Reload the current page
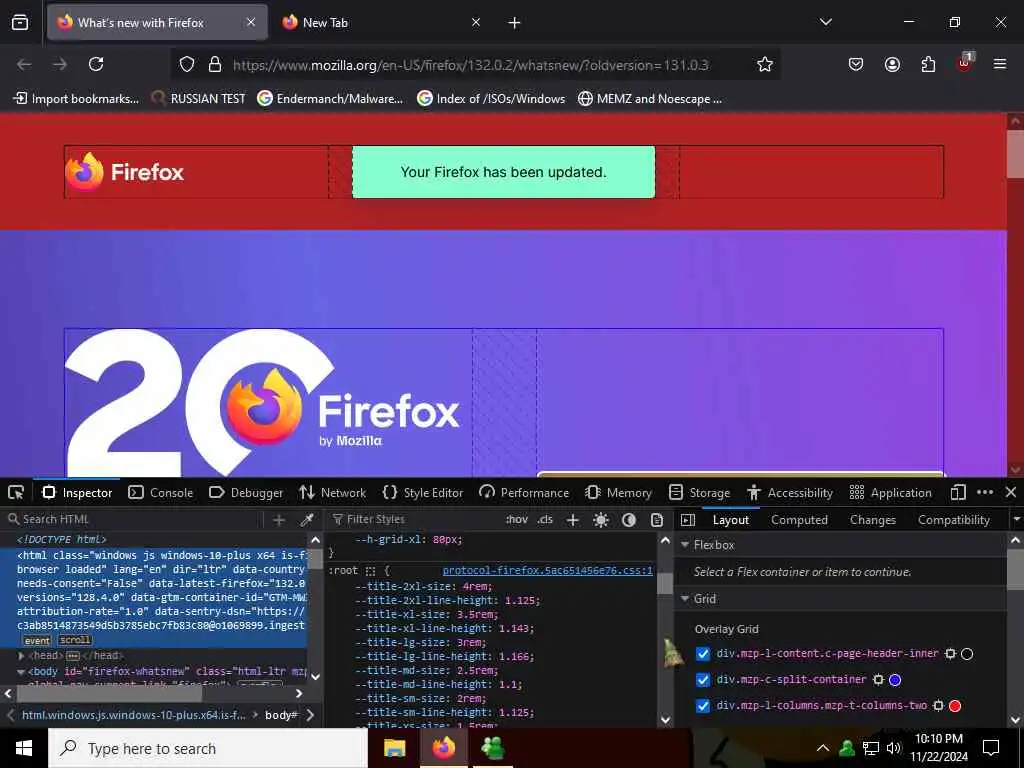Viewport: 1024px width, 768px height. pyautogui.click(x=96, y=64)
